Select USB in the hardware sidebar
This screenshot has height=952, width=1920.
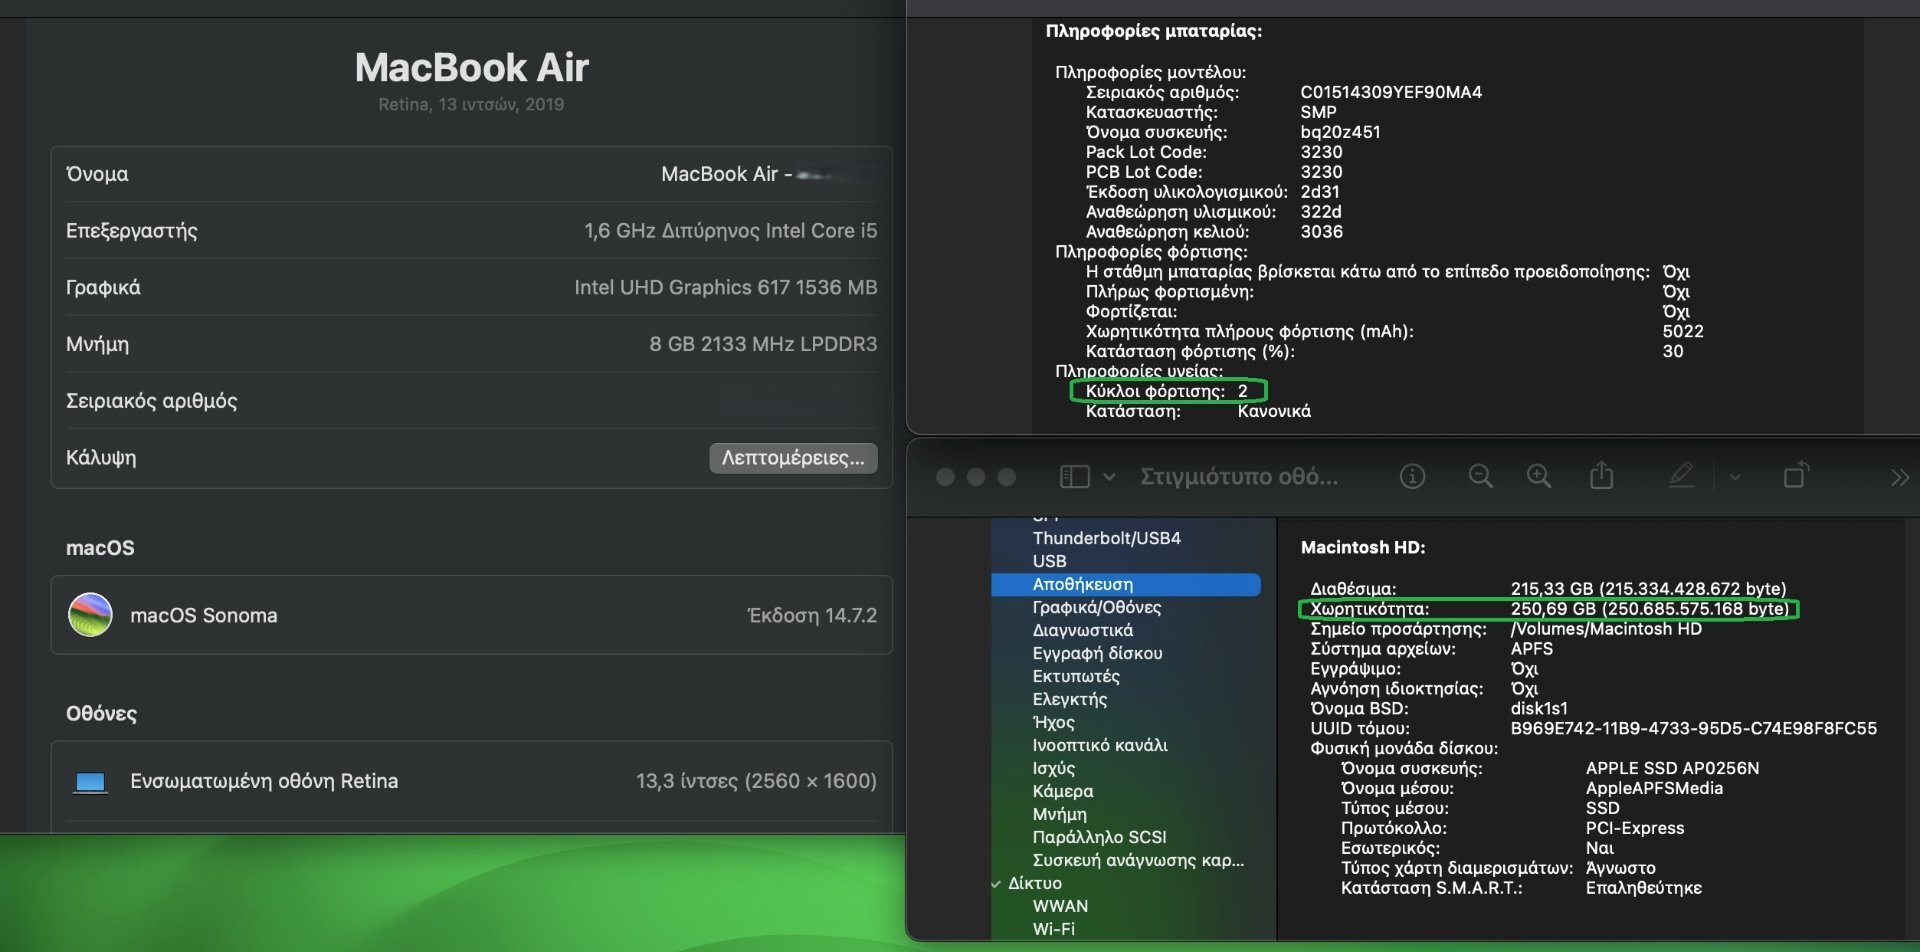(x=1049, y=561)
